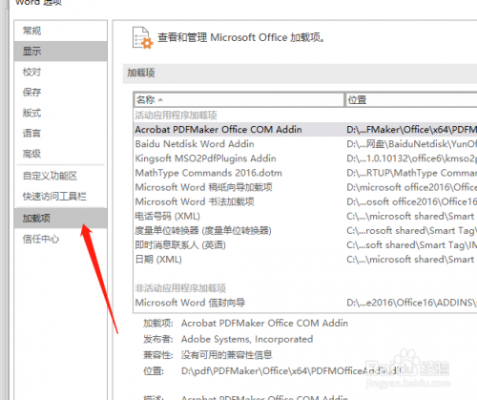Select the 显示 category in sidebar
The height and width of the screenshot is (400, 477).
click(60, 51)
